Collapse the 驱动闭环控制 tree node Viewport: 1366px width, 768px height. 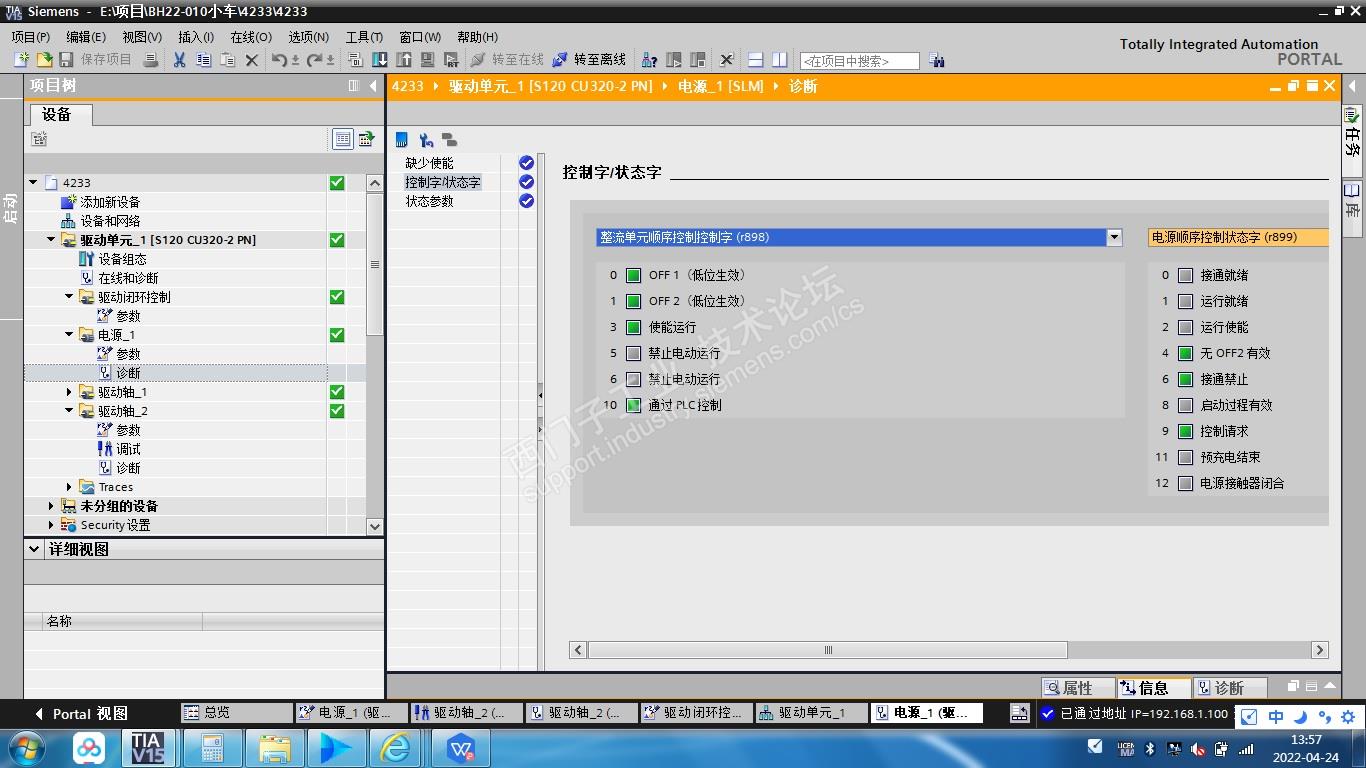(x=69, y=297)
